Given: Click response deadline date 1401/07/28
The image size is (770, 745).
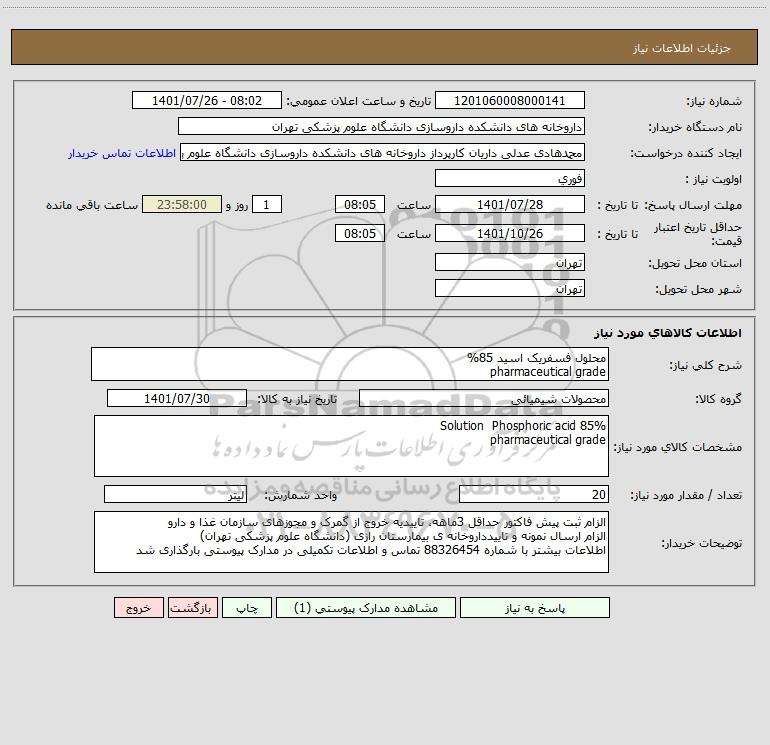Looking at the screenshot, I should [x=510, y=204].
